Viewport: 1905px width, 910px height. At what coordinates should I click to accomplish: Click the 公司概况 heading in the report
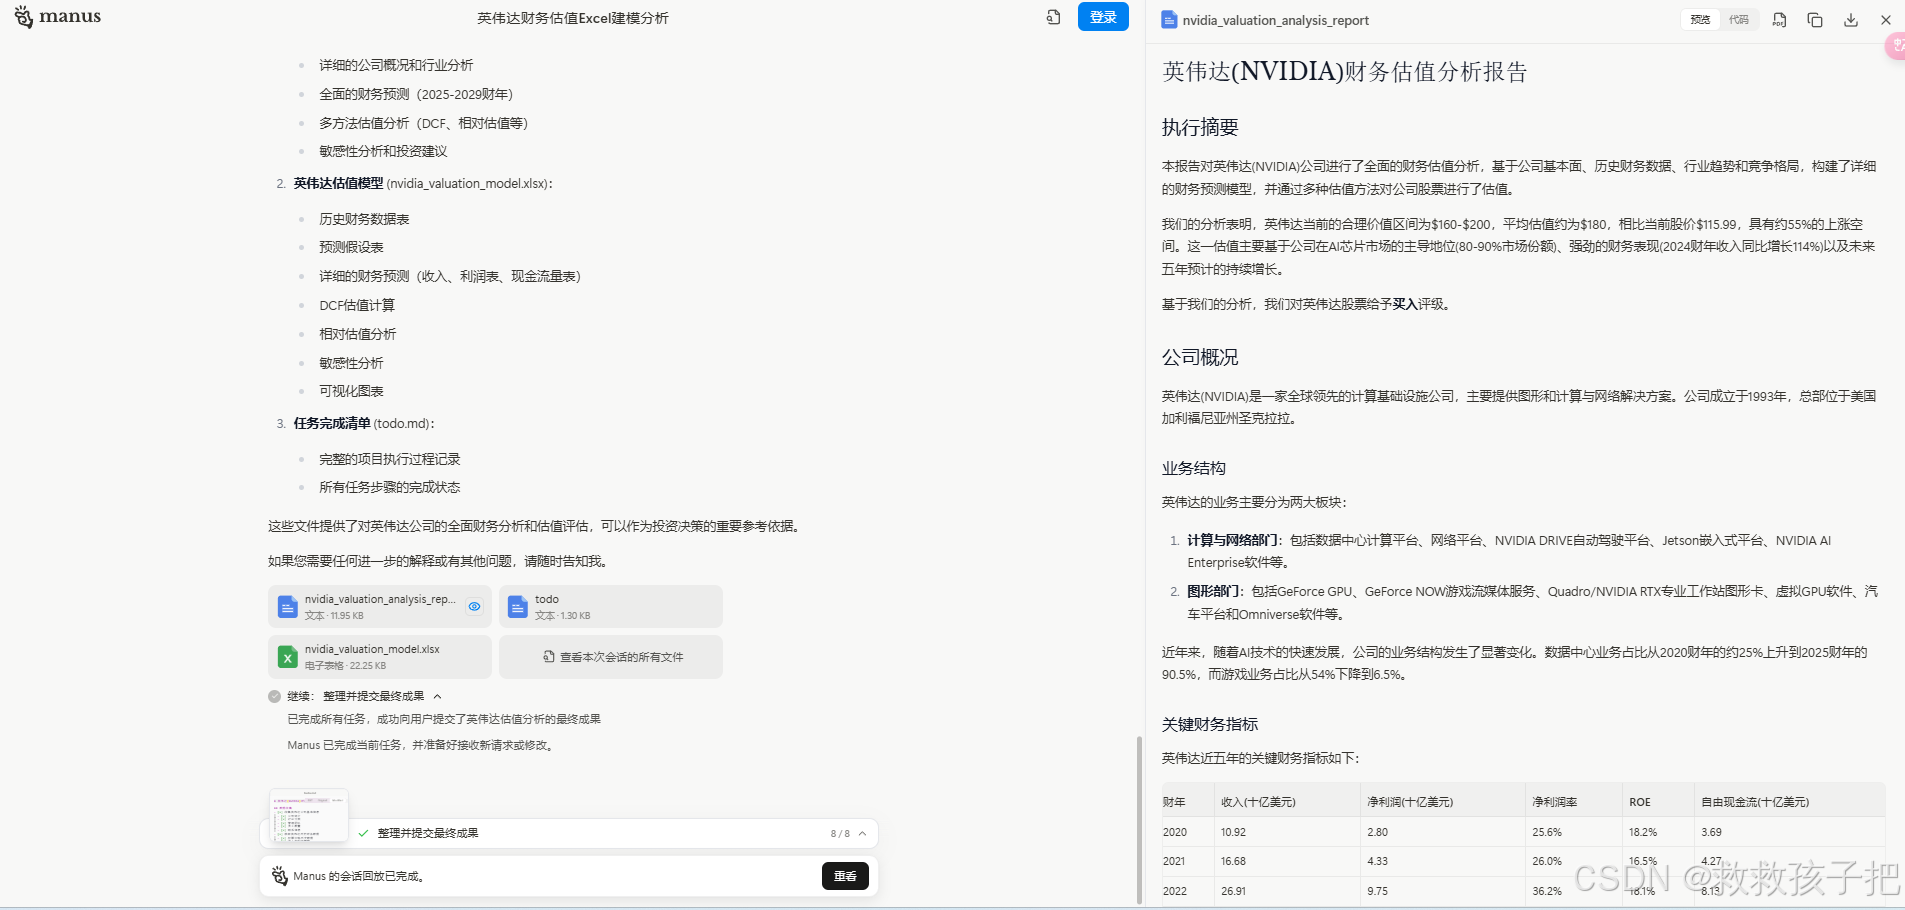click(1200, 357)
